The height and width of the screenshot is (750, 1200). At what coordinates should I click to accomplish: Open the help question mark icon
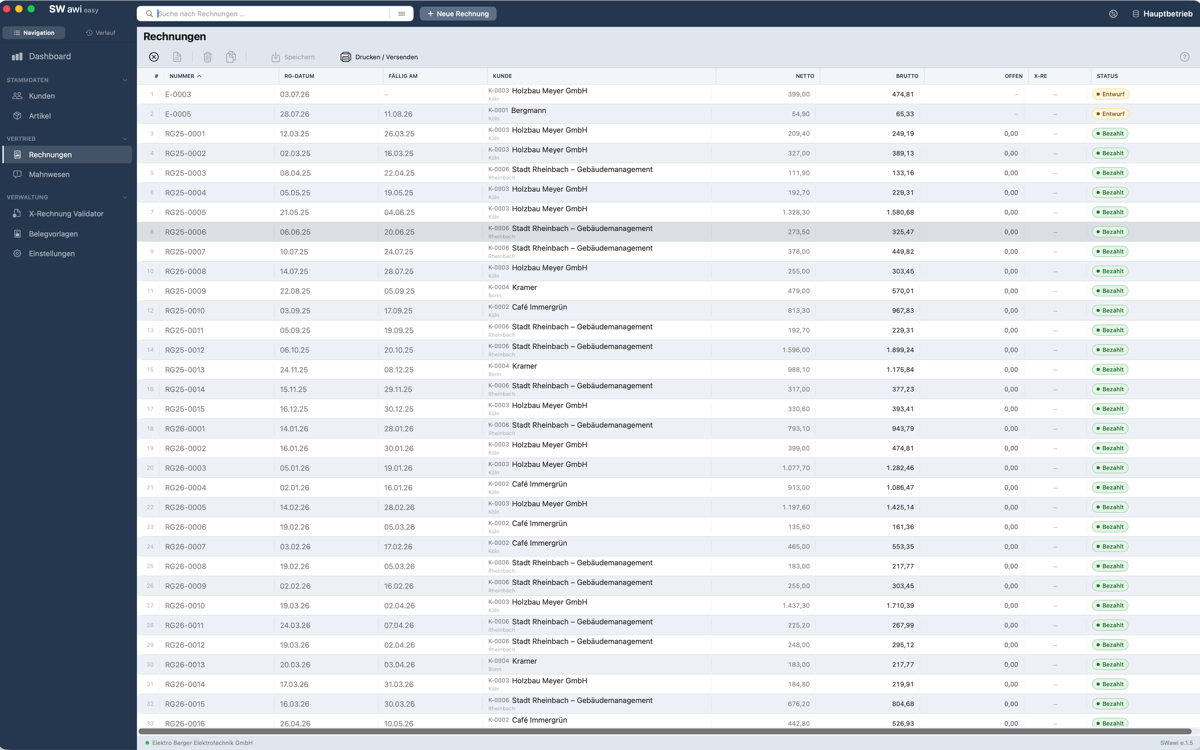(x=1185, y=57)
